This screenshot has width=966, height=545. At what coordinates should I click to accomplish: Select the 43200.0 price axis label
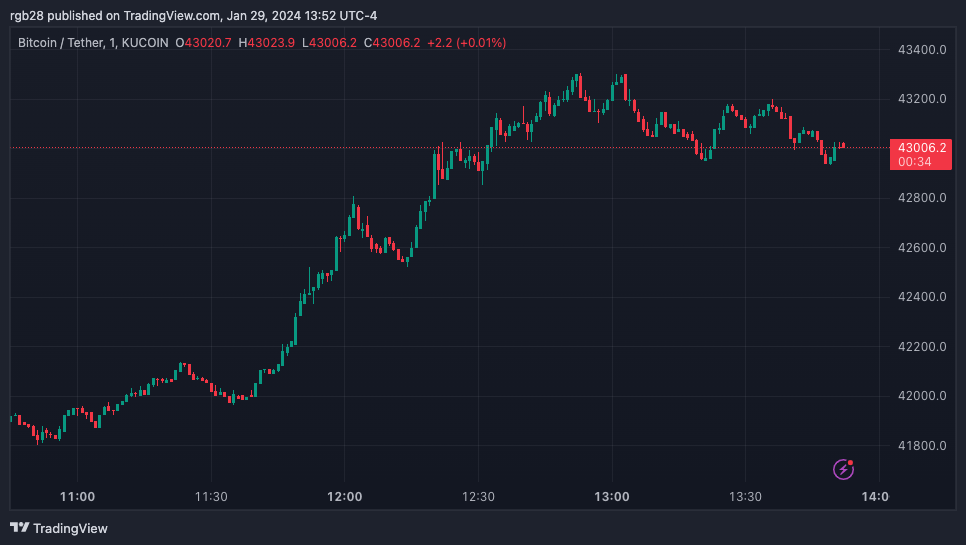[922, 99]
